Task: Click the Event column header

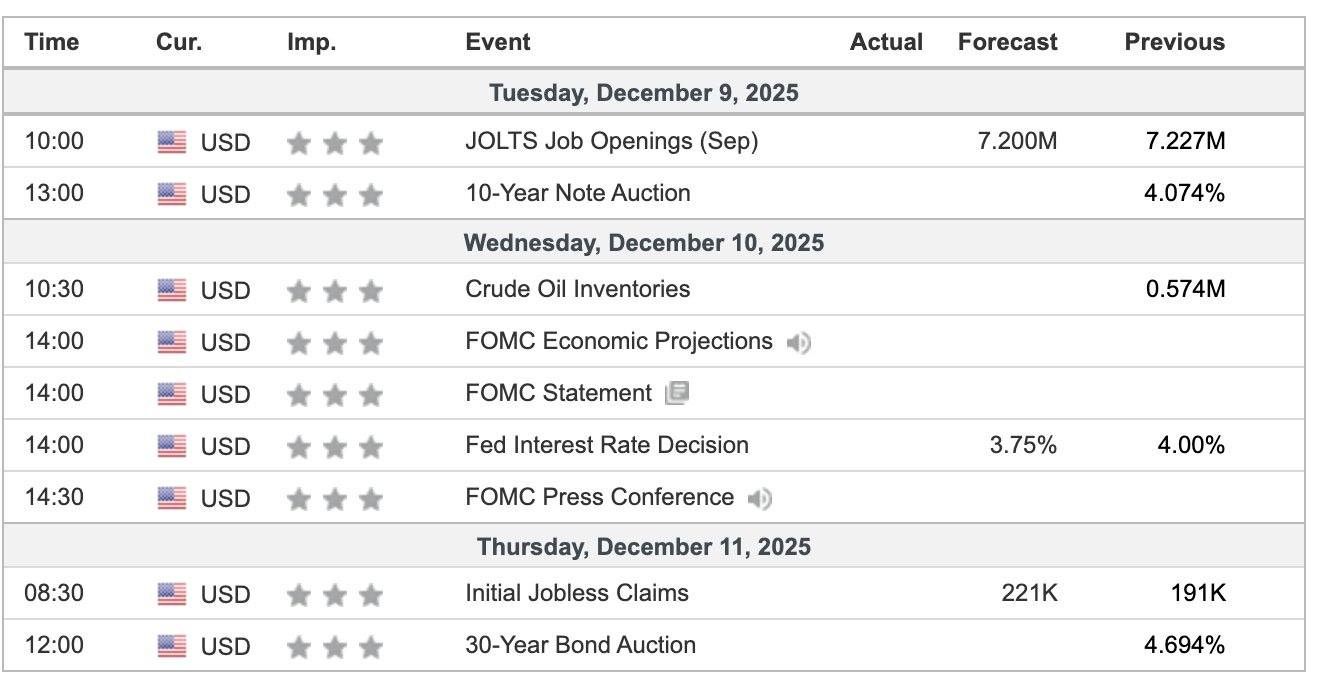Action: click(497, 42)
